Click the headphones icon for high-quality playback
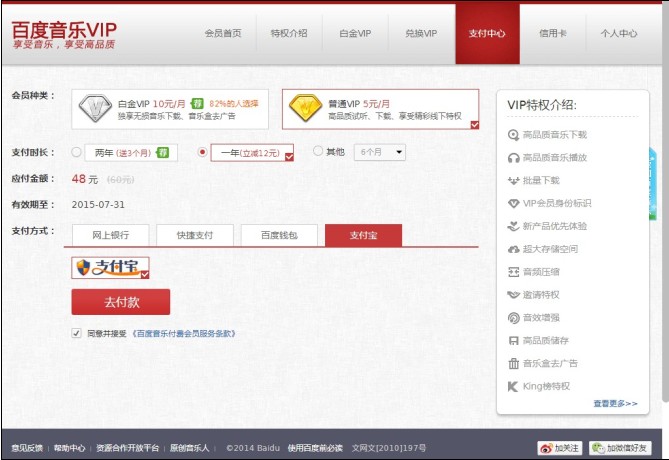The height and width of the screenshot is (460, 669). 513,158
